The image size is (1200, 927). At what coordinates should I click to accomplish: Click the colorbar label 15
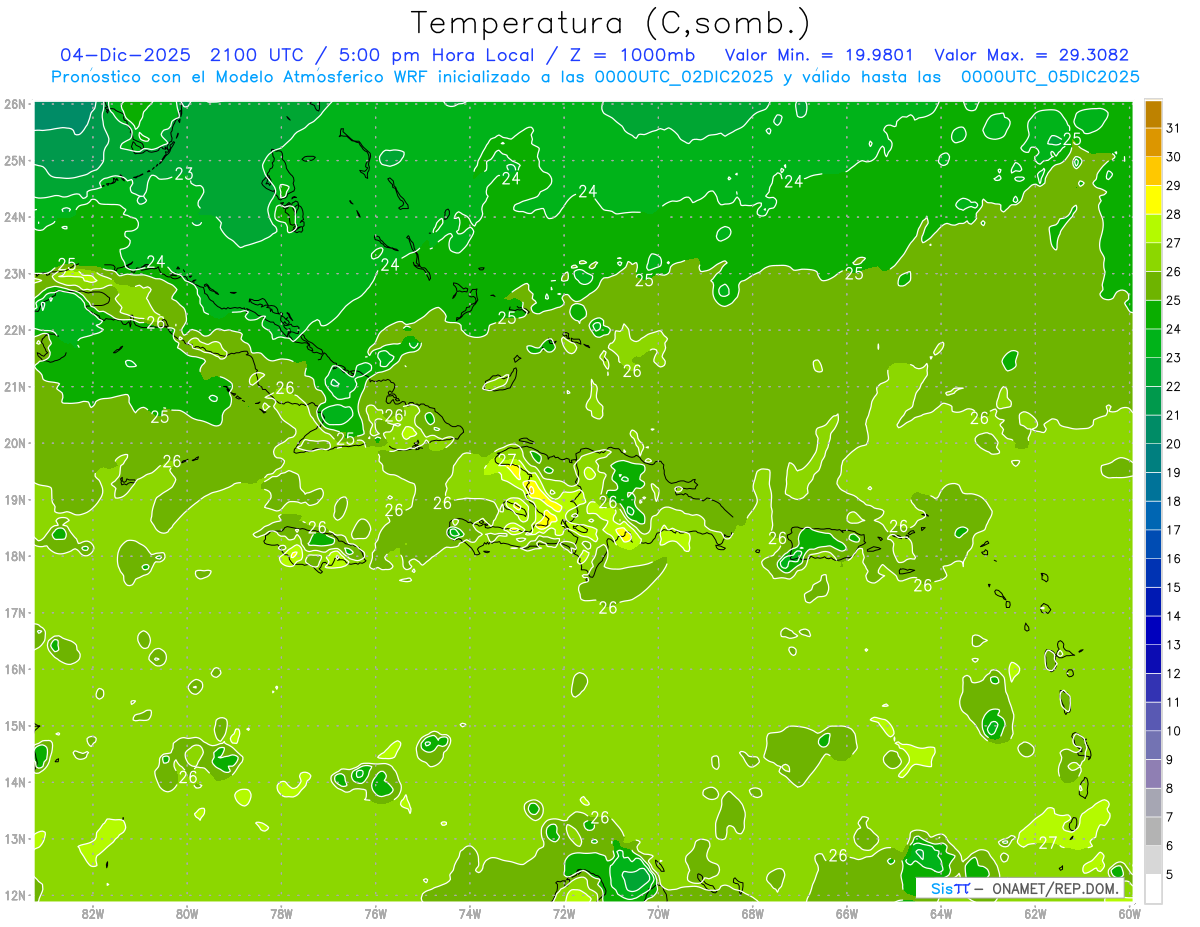(1173, 587)
